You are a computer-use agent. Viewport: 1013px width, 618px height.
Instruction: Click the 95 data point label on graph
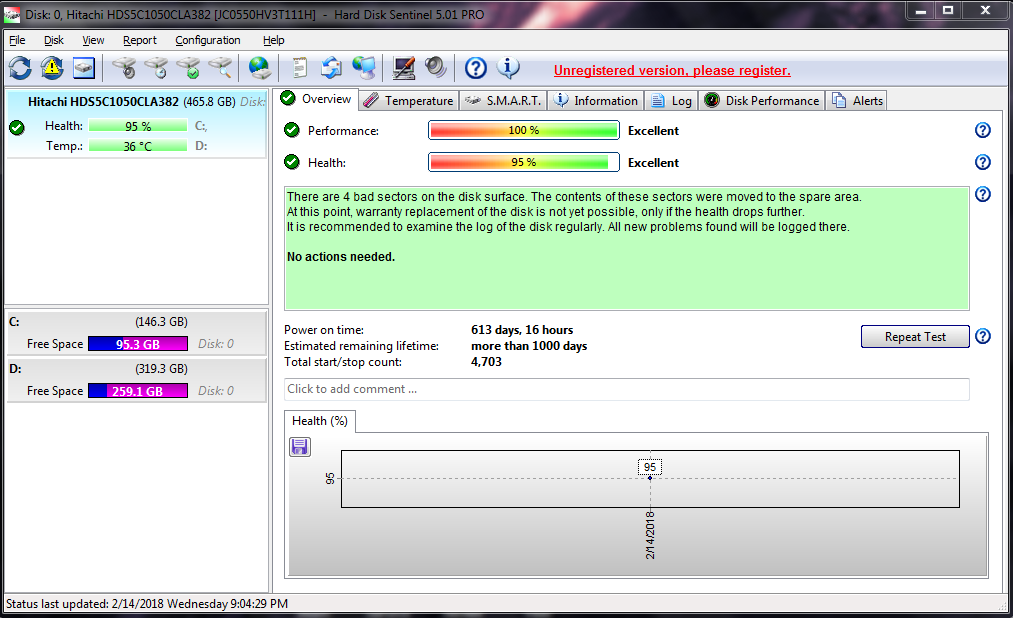coord(649,467)
